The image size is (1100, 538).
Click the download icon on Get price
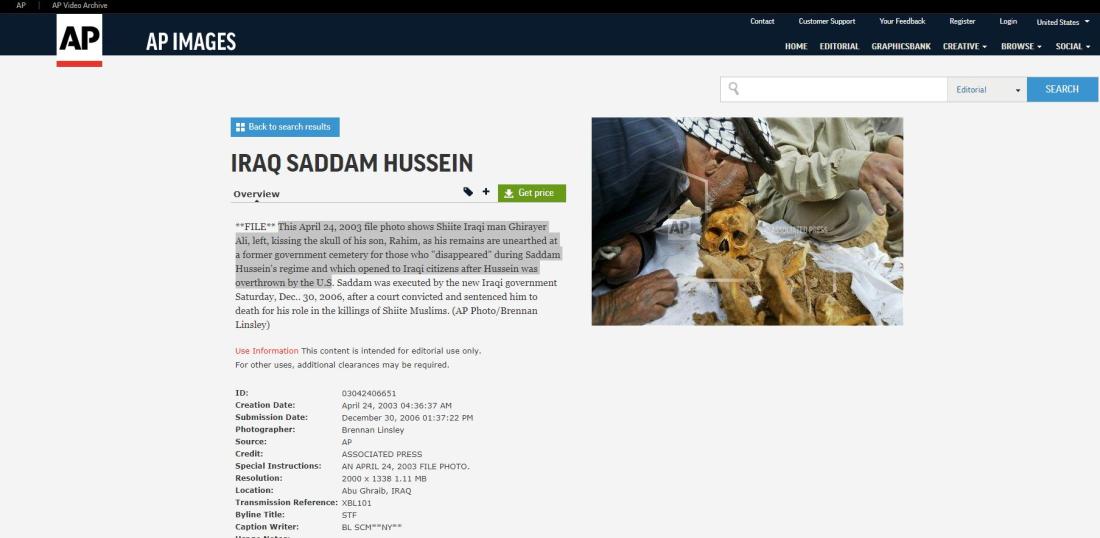pos(509,194)
